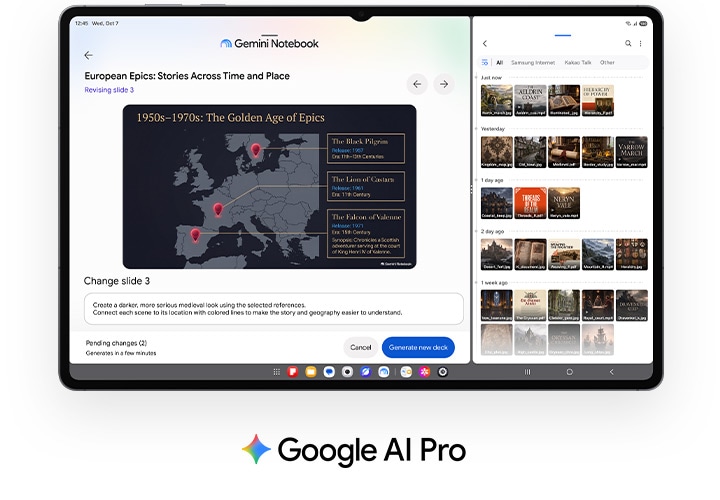The width and height of the screenshot is (720, 500).
Task: Select The Black Pilgrim info card
Action: [x=366, y=148]
